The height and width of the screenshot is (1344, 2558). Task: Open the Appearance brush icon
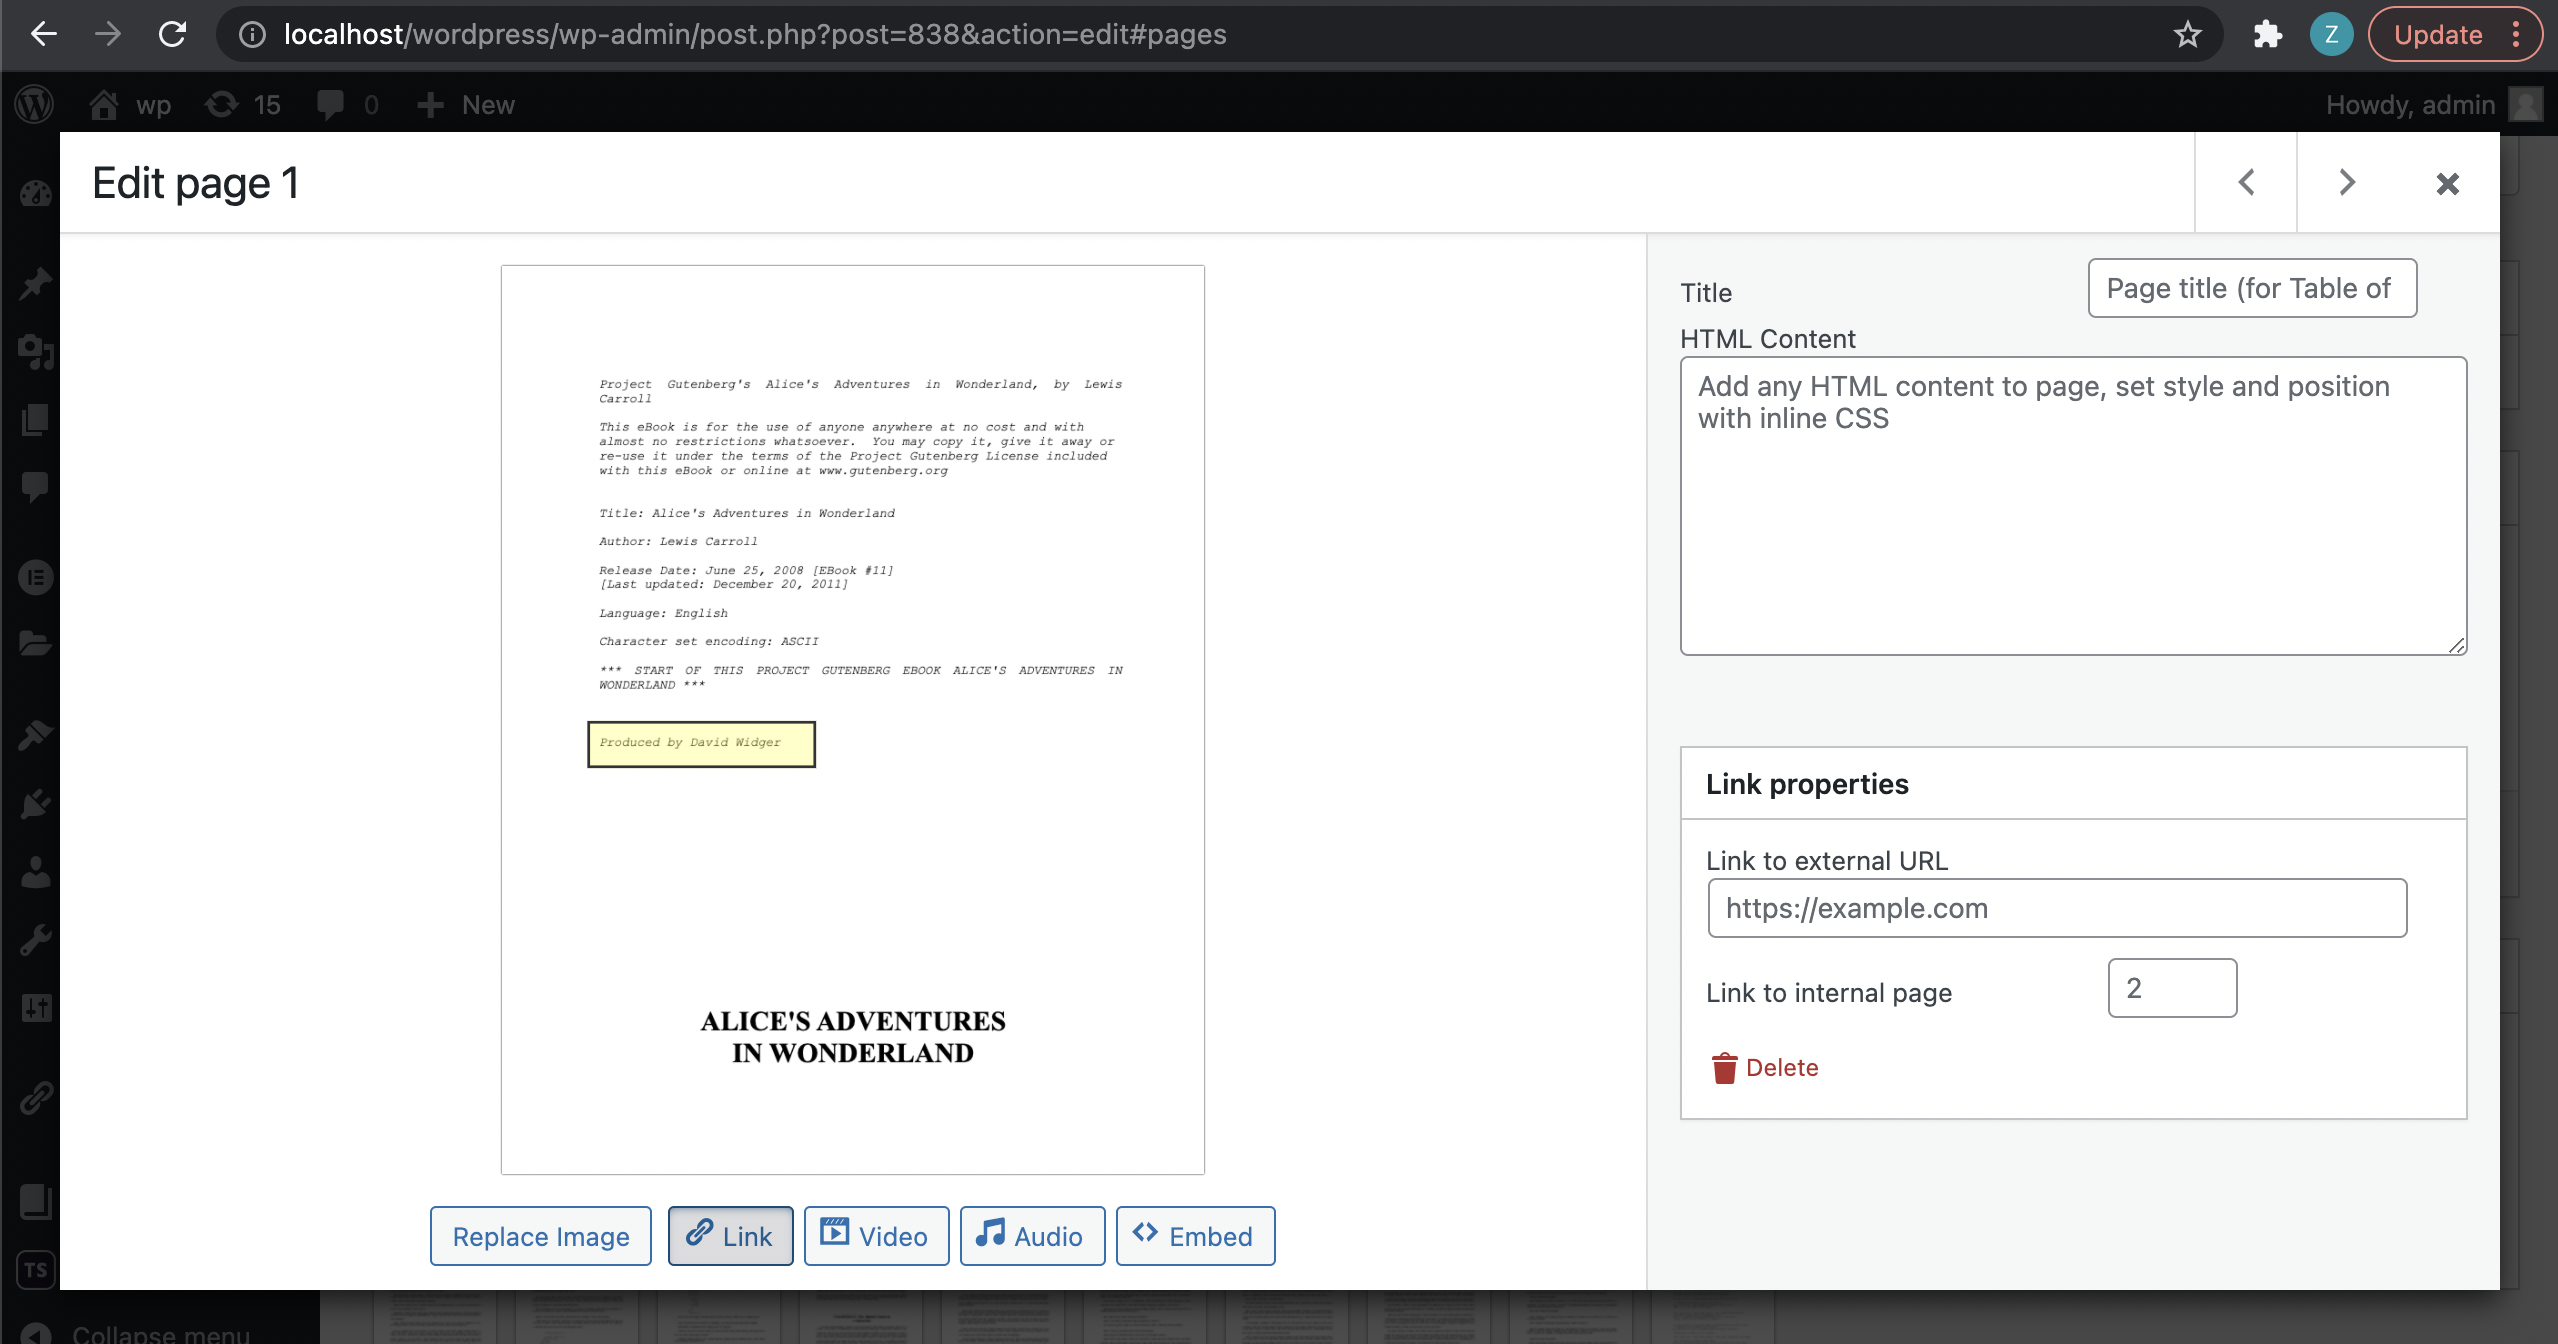coord(35,735)
